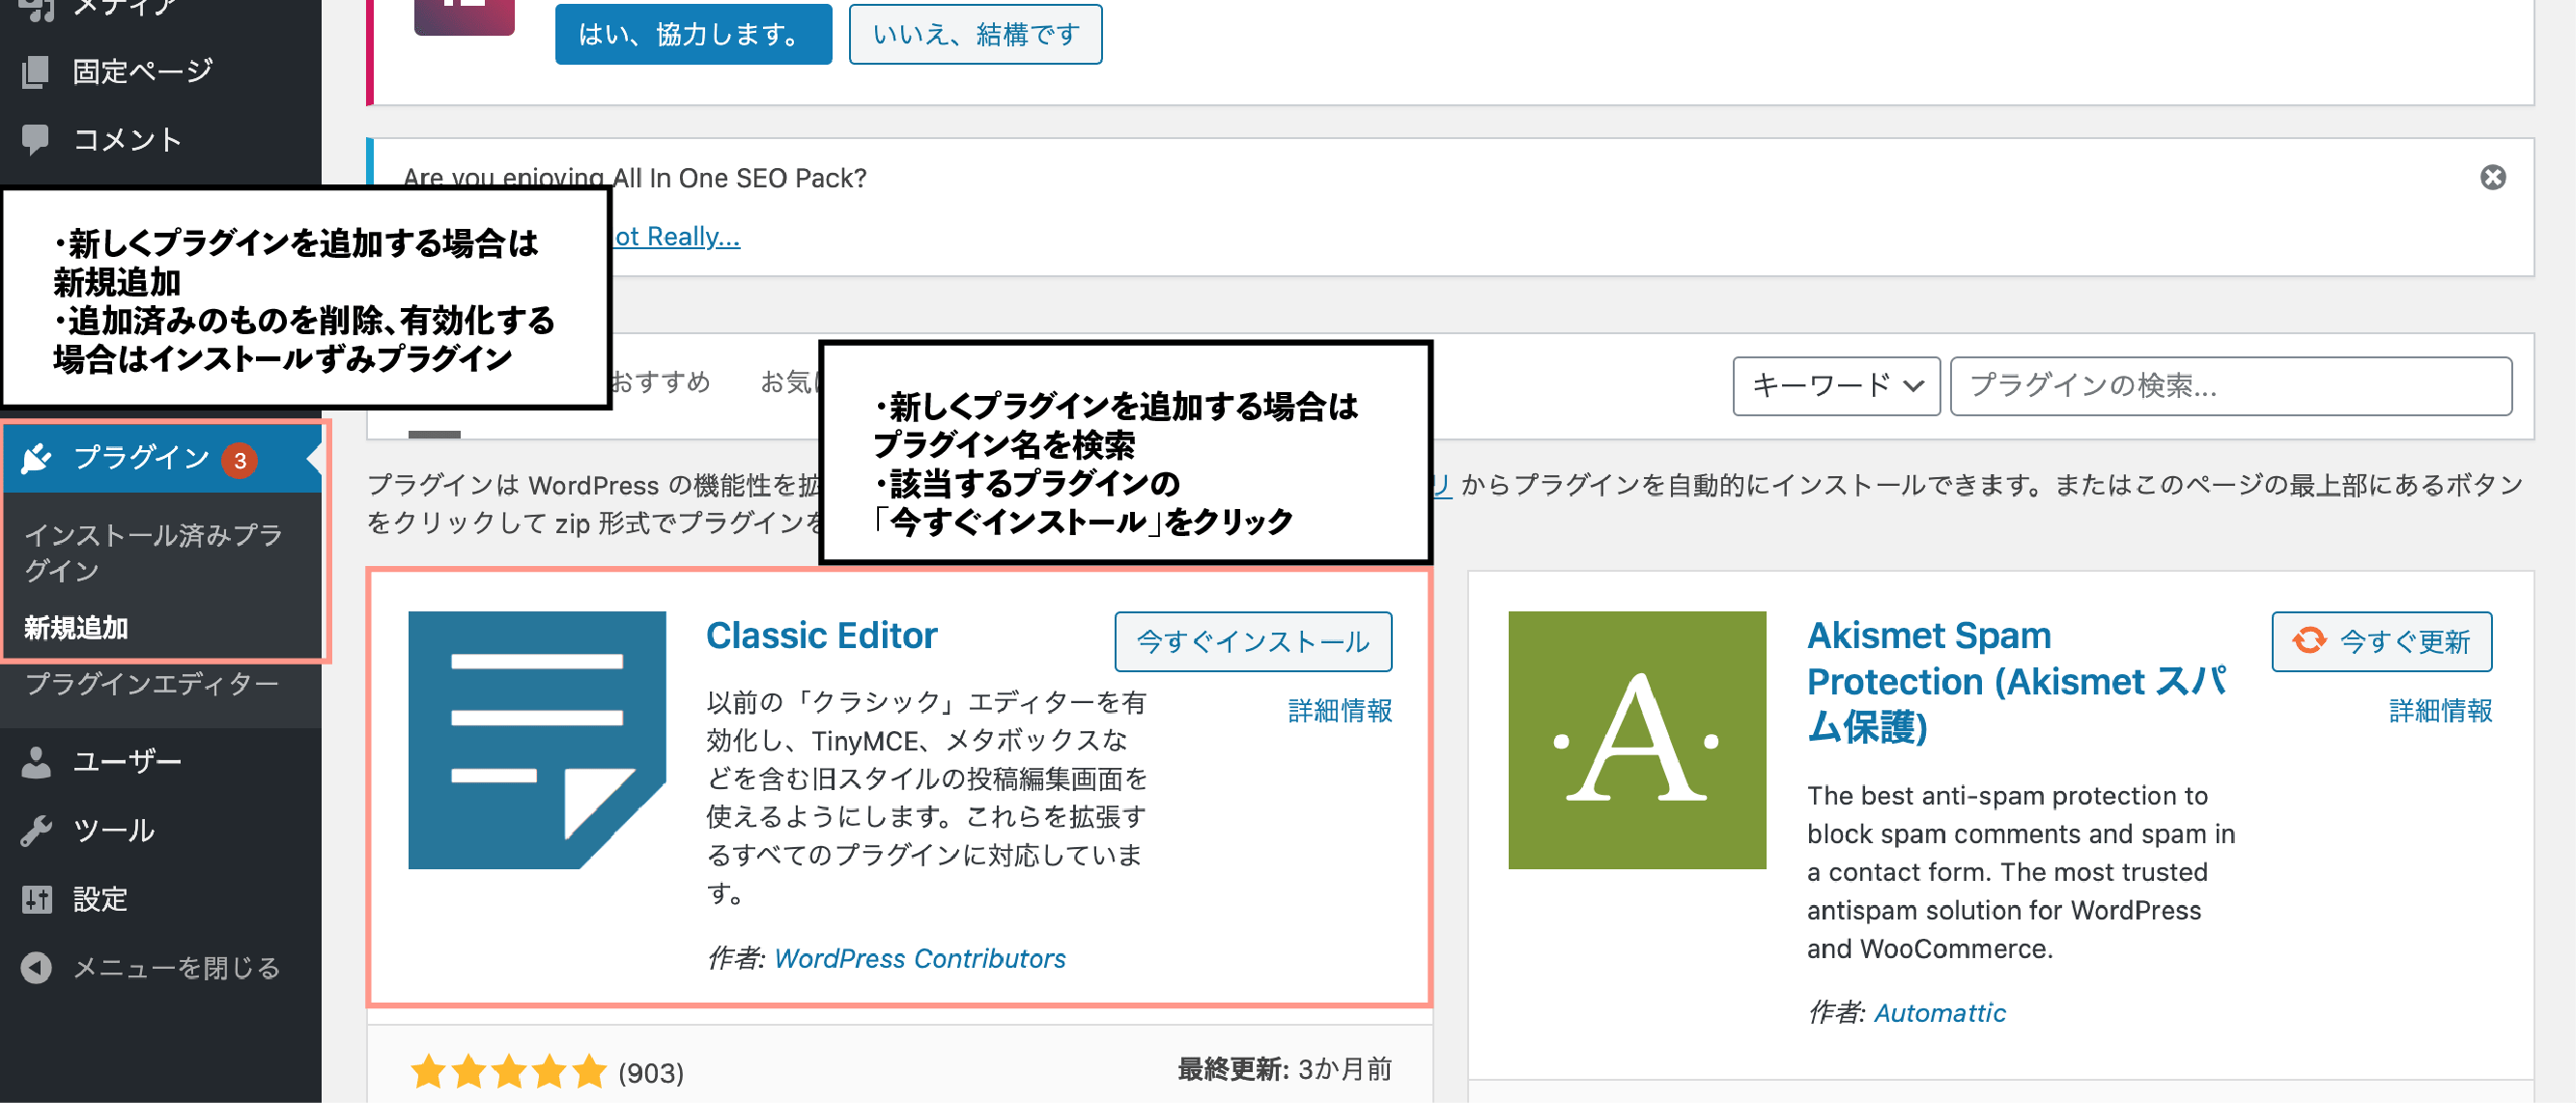Click the プラグインの検索 search field

(2230, 386)
